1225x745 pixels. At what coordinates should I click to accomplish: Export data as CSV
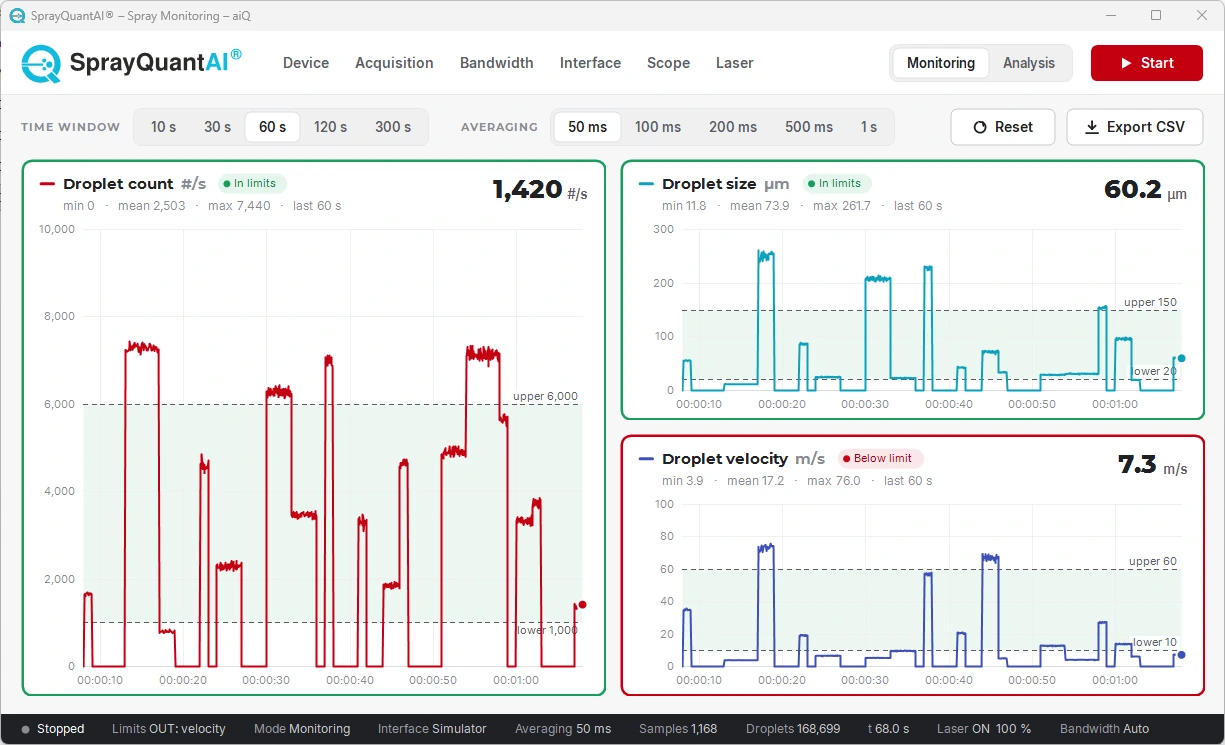point(1135,127)
